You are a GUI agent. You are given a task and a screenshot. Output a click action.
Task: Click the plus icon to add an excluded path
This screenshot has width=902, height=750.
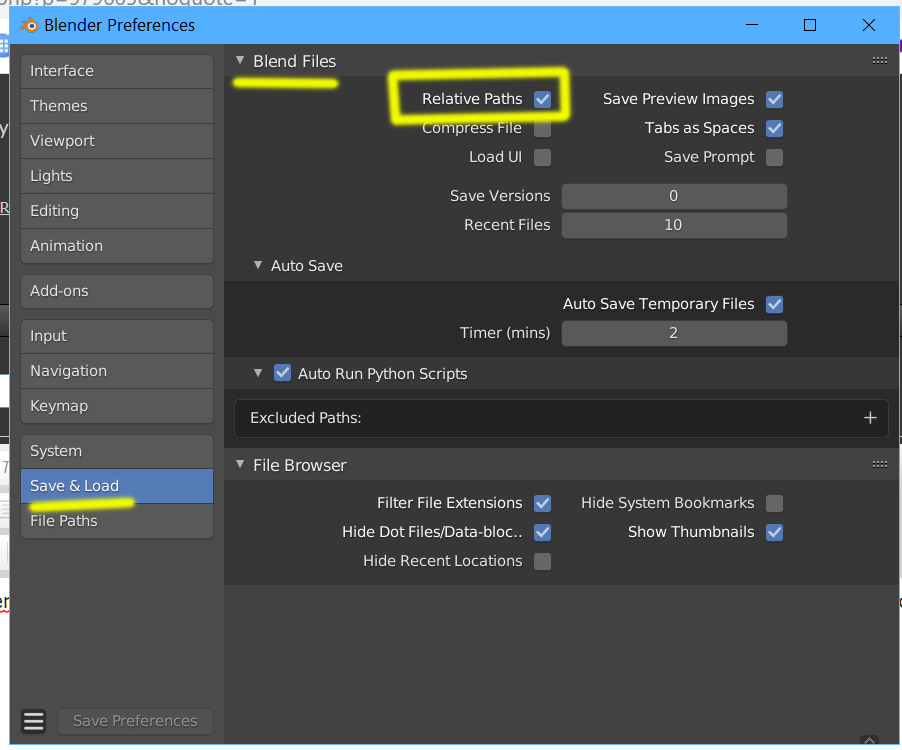(x=870, y=418)
